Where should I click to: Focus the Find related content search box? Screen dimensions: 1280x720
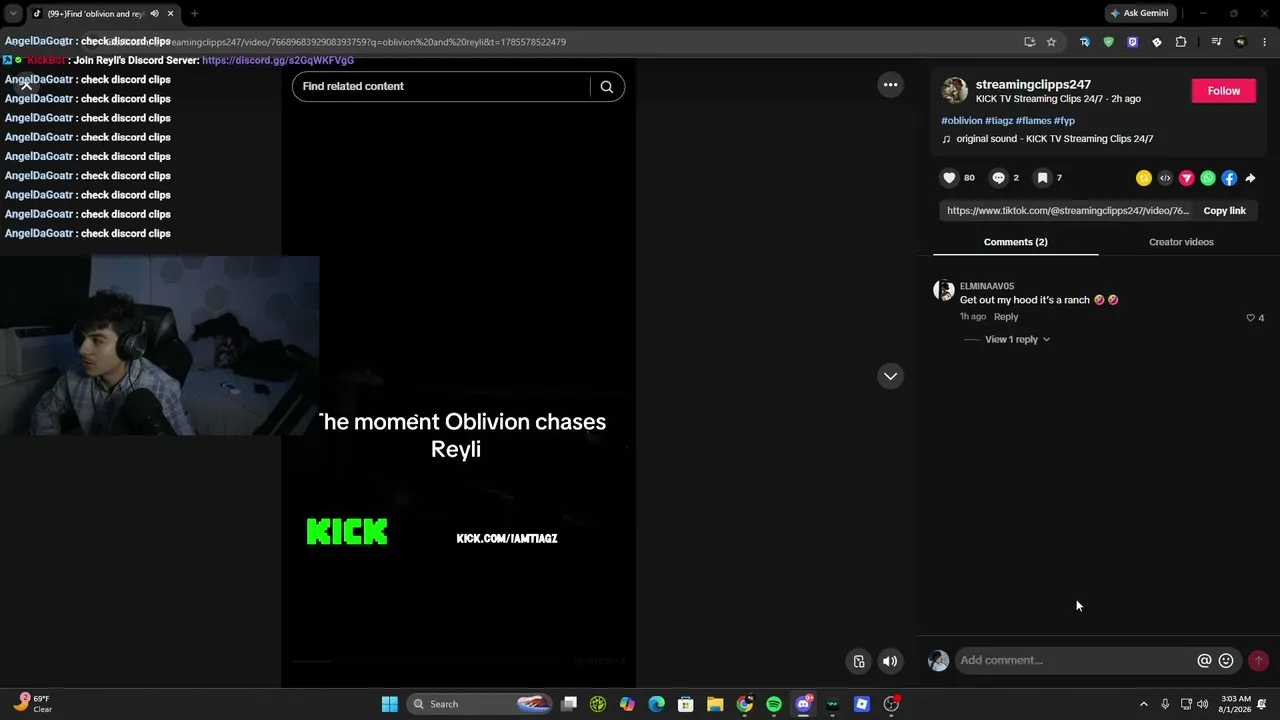tap(445, 86)
